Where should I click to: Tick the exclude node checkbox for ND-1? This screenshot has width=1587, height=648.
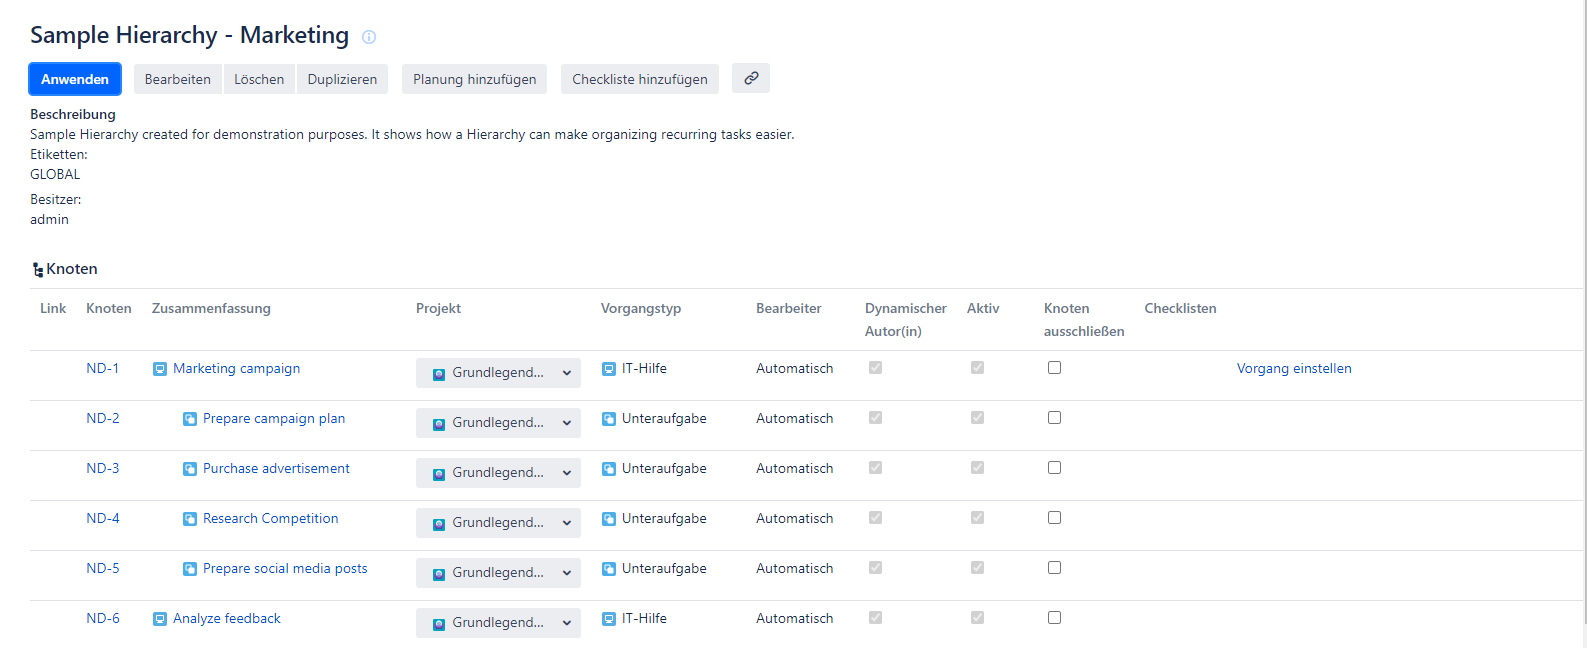point(1054,368)
